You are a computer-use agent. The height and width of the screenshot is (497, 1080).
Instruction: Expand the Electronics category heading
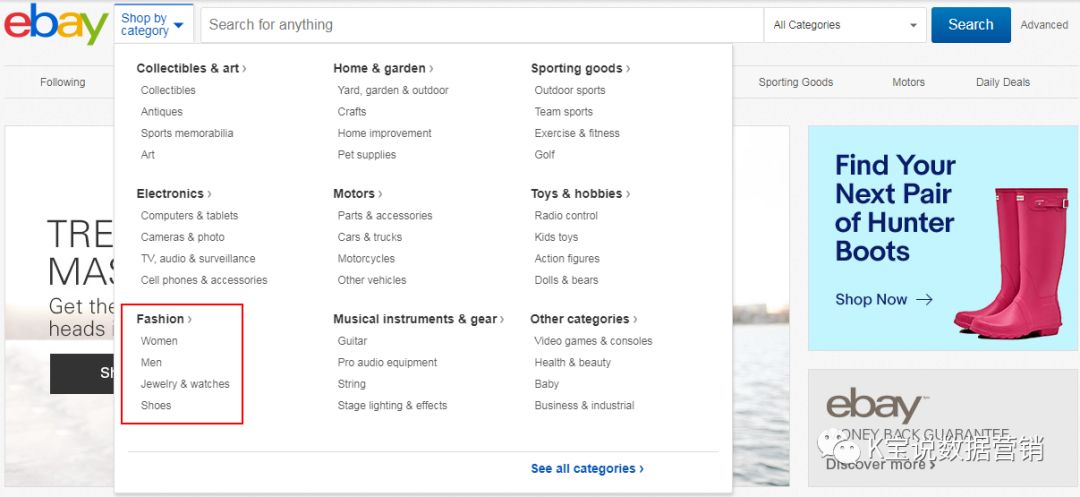[x=173, y=194]
